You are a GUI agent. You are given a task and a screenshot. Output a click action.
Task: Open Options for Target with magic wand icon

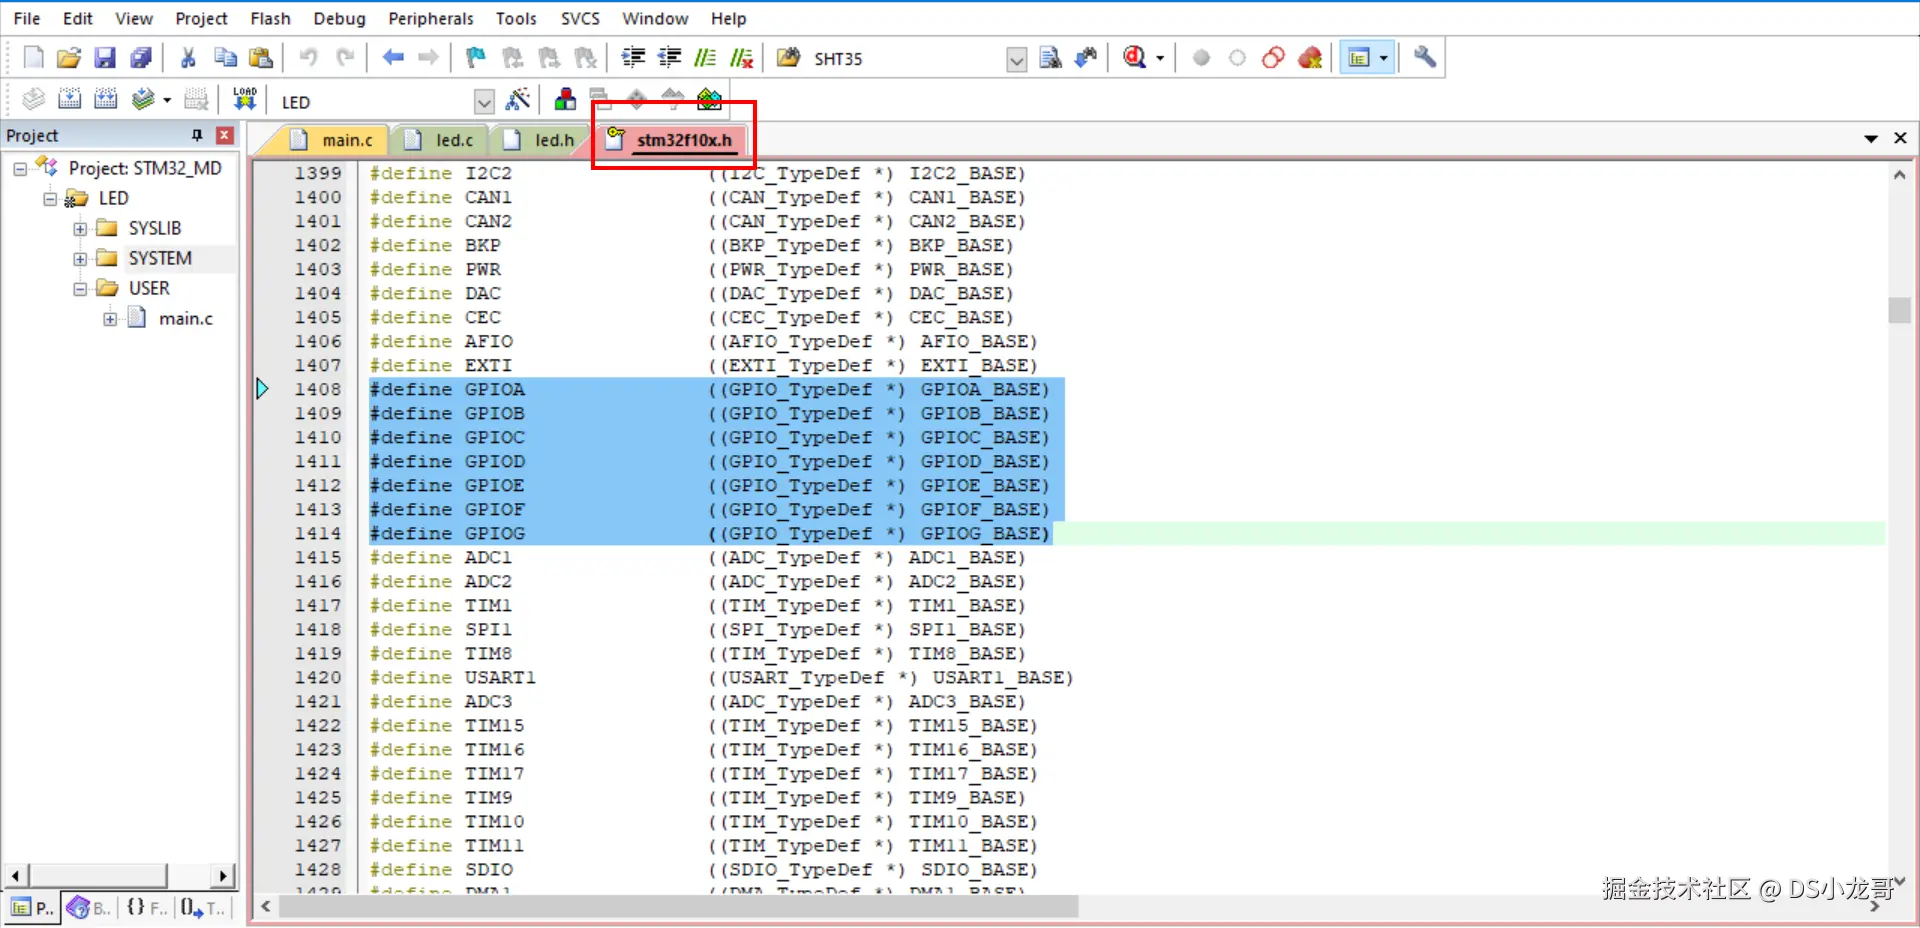pos(518,99)
